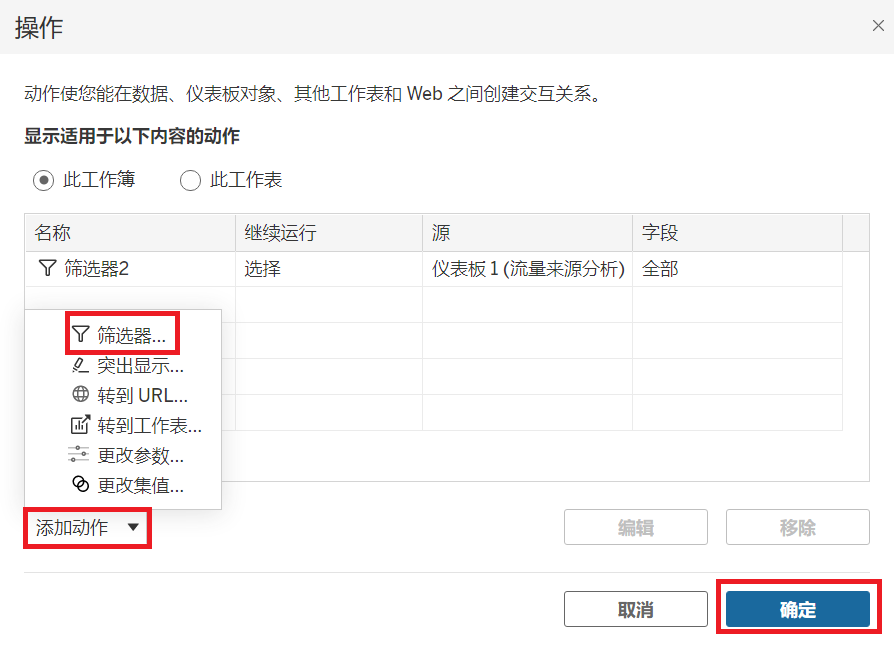Click the 继续运行 column header

[x=329, y=233]
